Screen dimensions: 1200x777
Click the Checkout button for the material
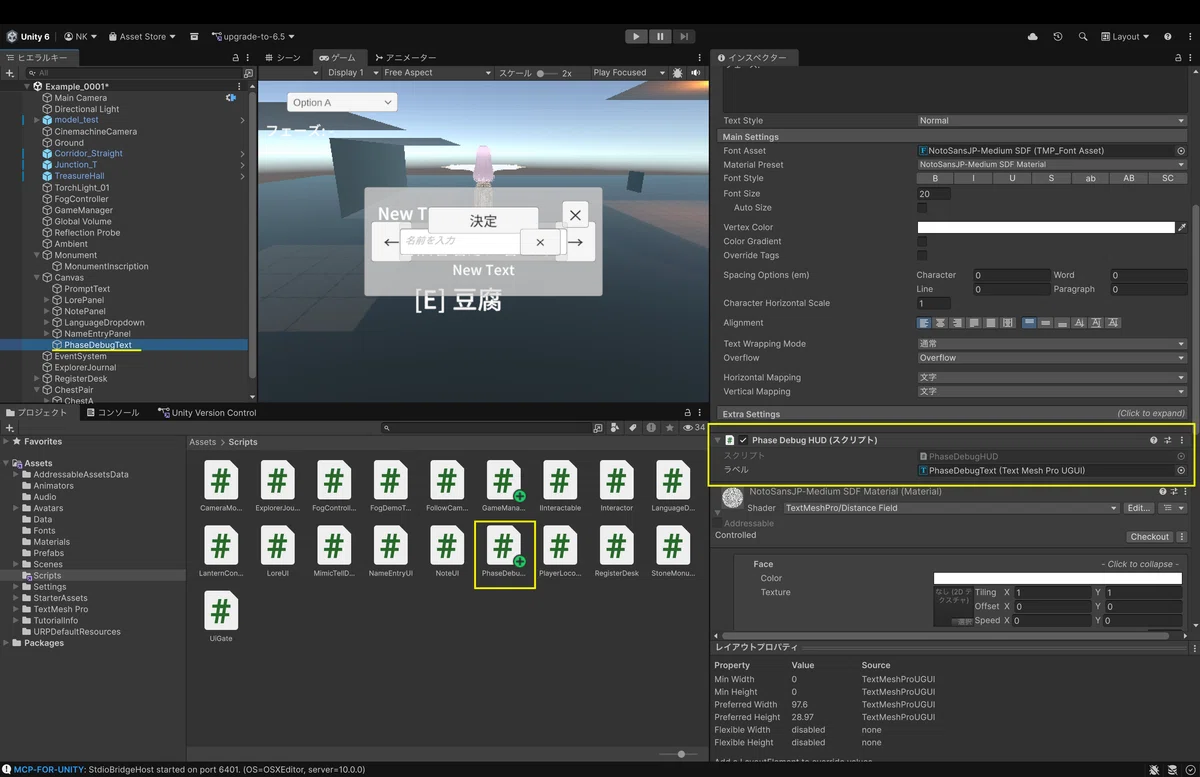point(1150,537)
